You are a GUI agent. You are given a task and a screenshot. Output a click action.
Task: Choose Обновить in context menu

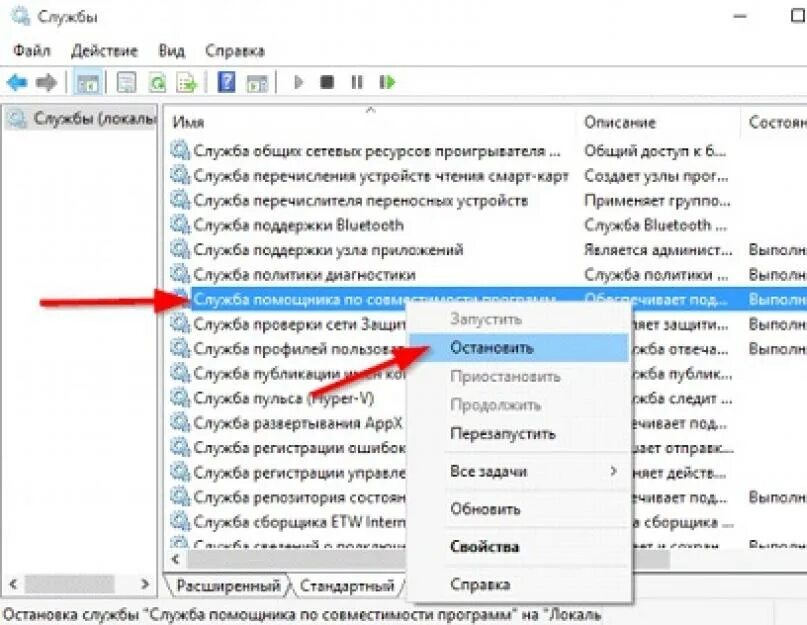click(x=485, y=509)
